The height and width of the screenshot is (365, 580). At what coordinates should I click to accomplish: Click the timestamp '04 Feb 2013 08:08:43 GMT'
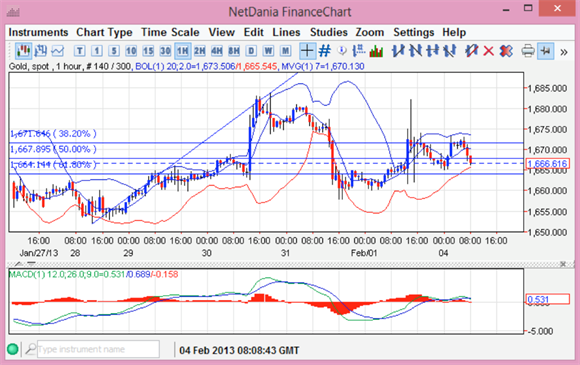pyautogui.click(x=239, y=350)
